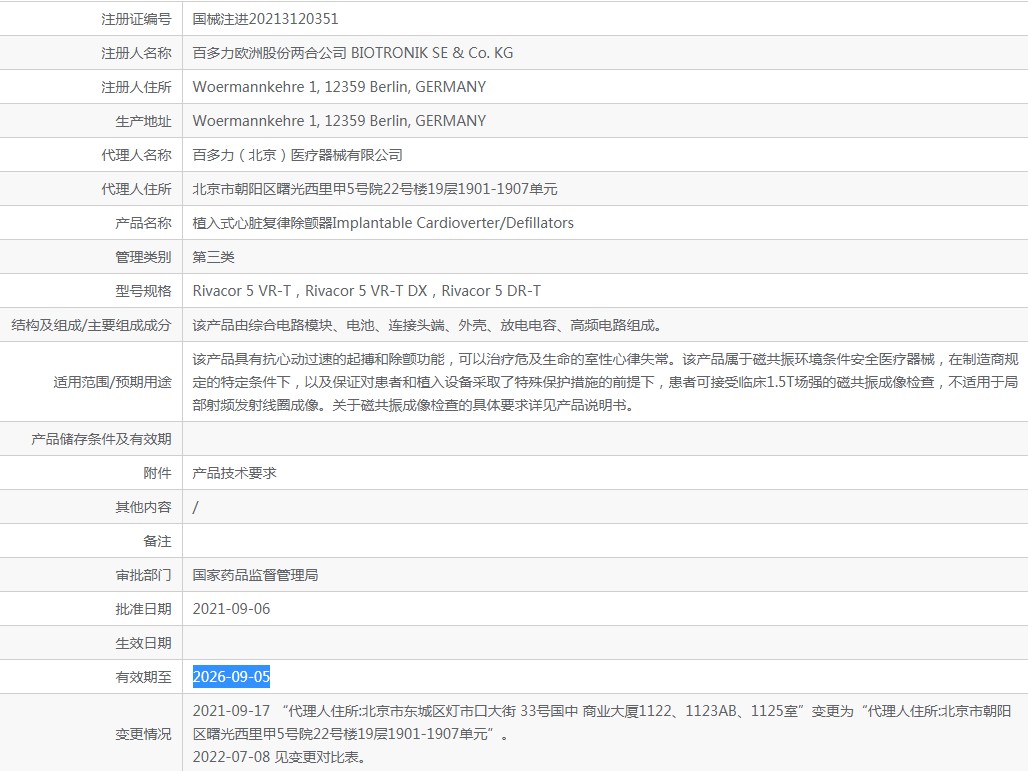Image resolution: width=1028 pixels, height=771 pixels.
Task: Click the label 附件
Action: pyautogui.click(x=157, y=473)
